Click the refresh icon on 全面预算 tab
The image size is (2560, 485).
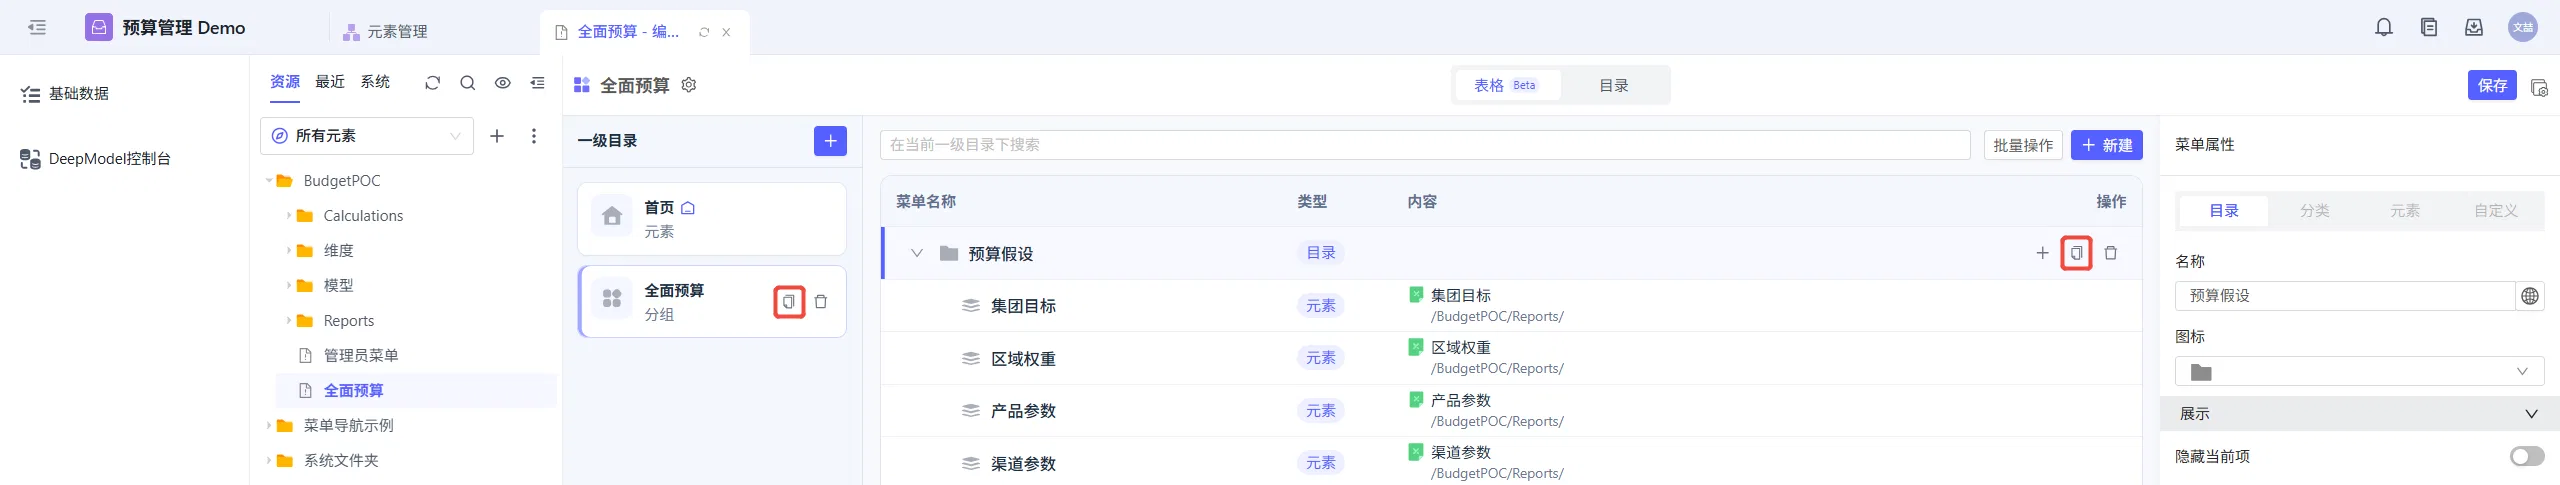point(704,32)
